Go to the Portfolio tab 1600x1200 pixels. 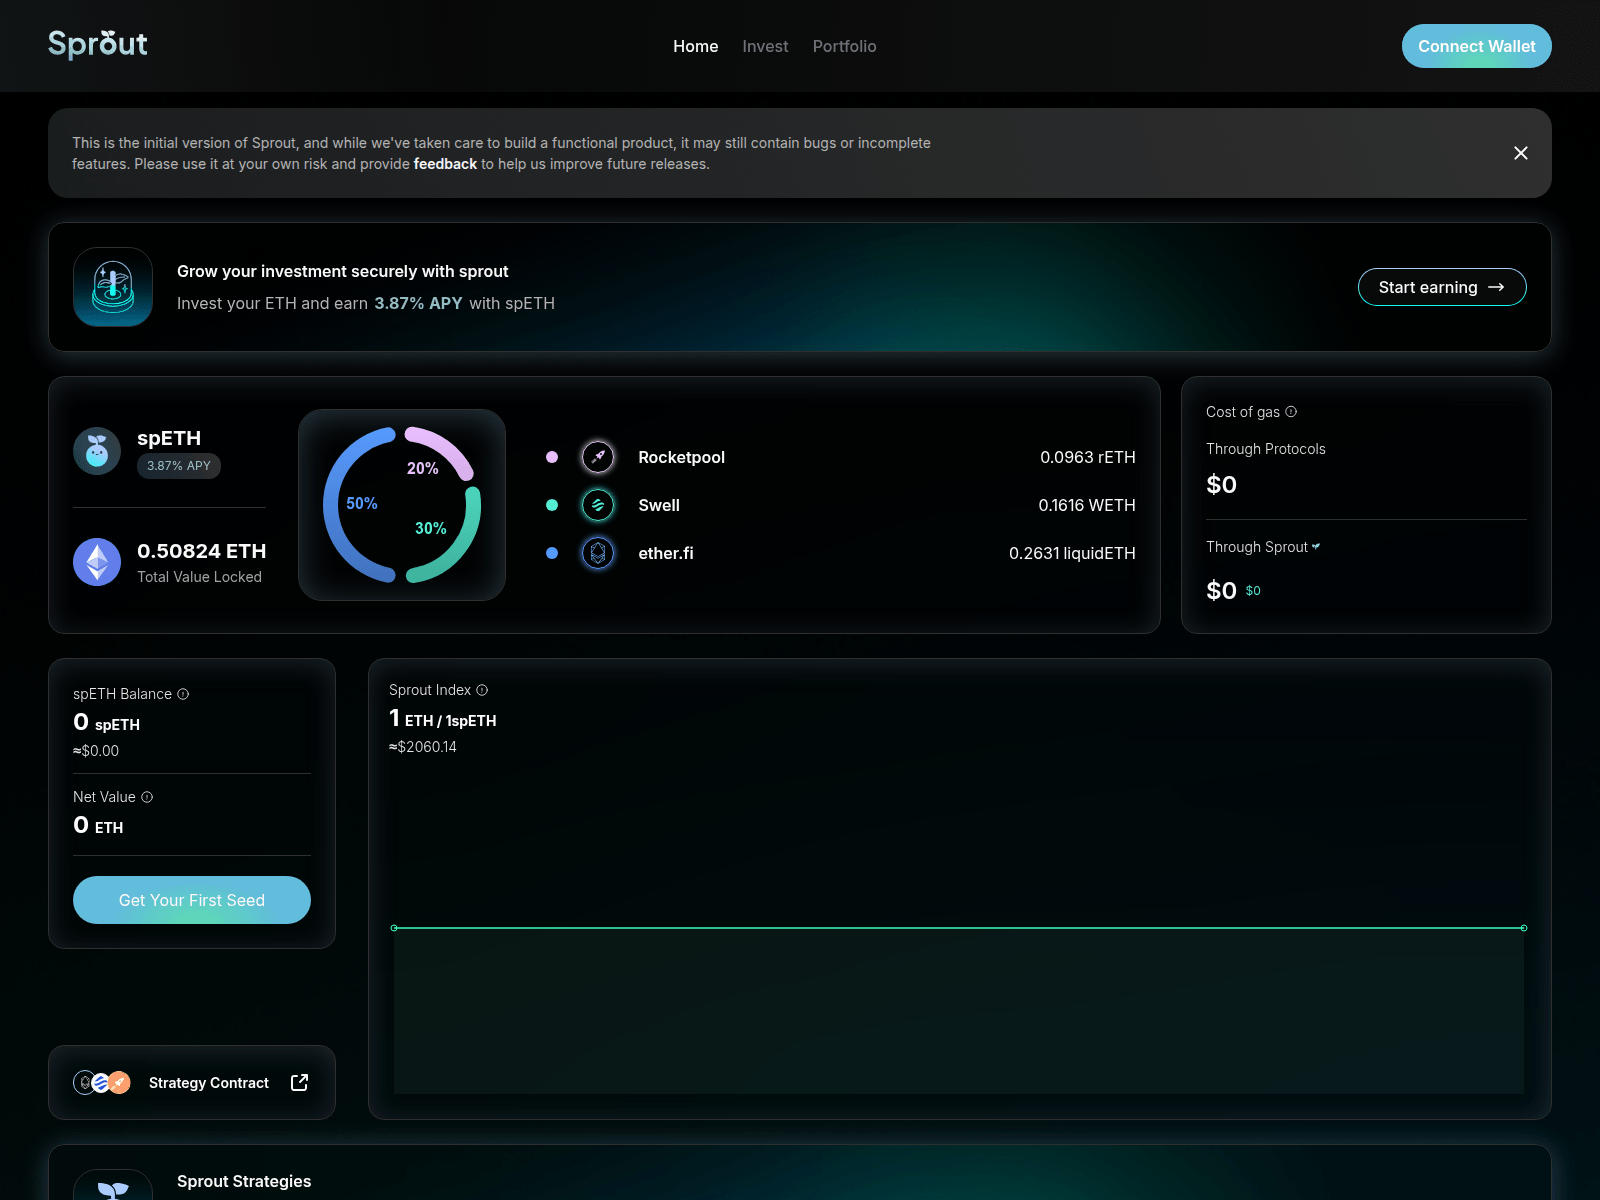click(844, 46)
